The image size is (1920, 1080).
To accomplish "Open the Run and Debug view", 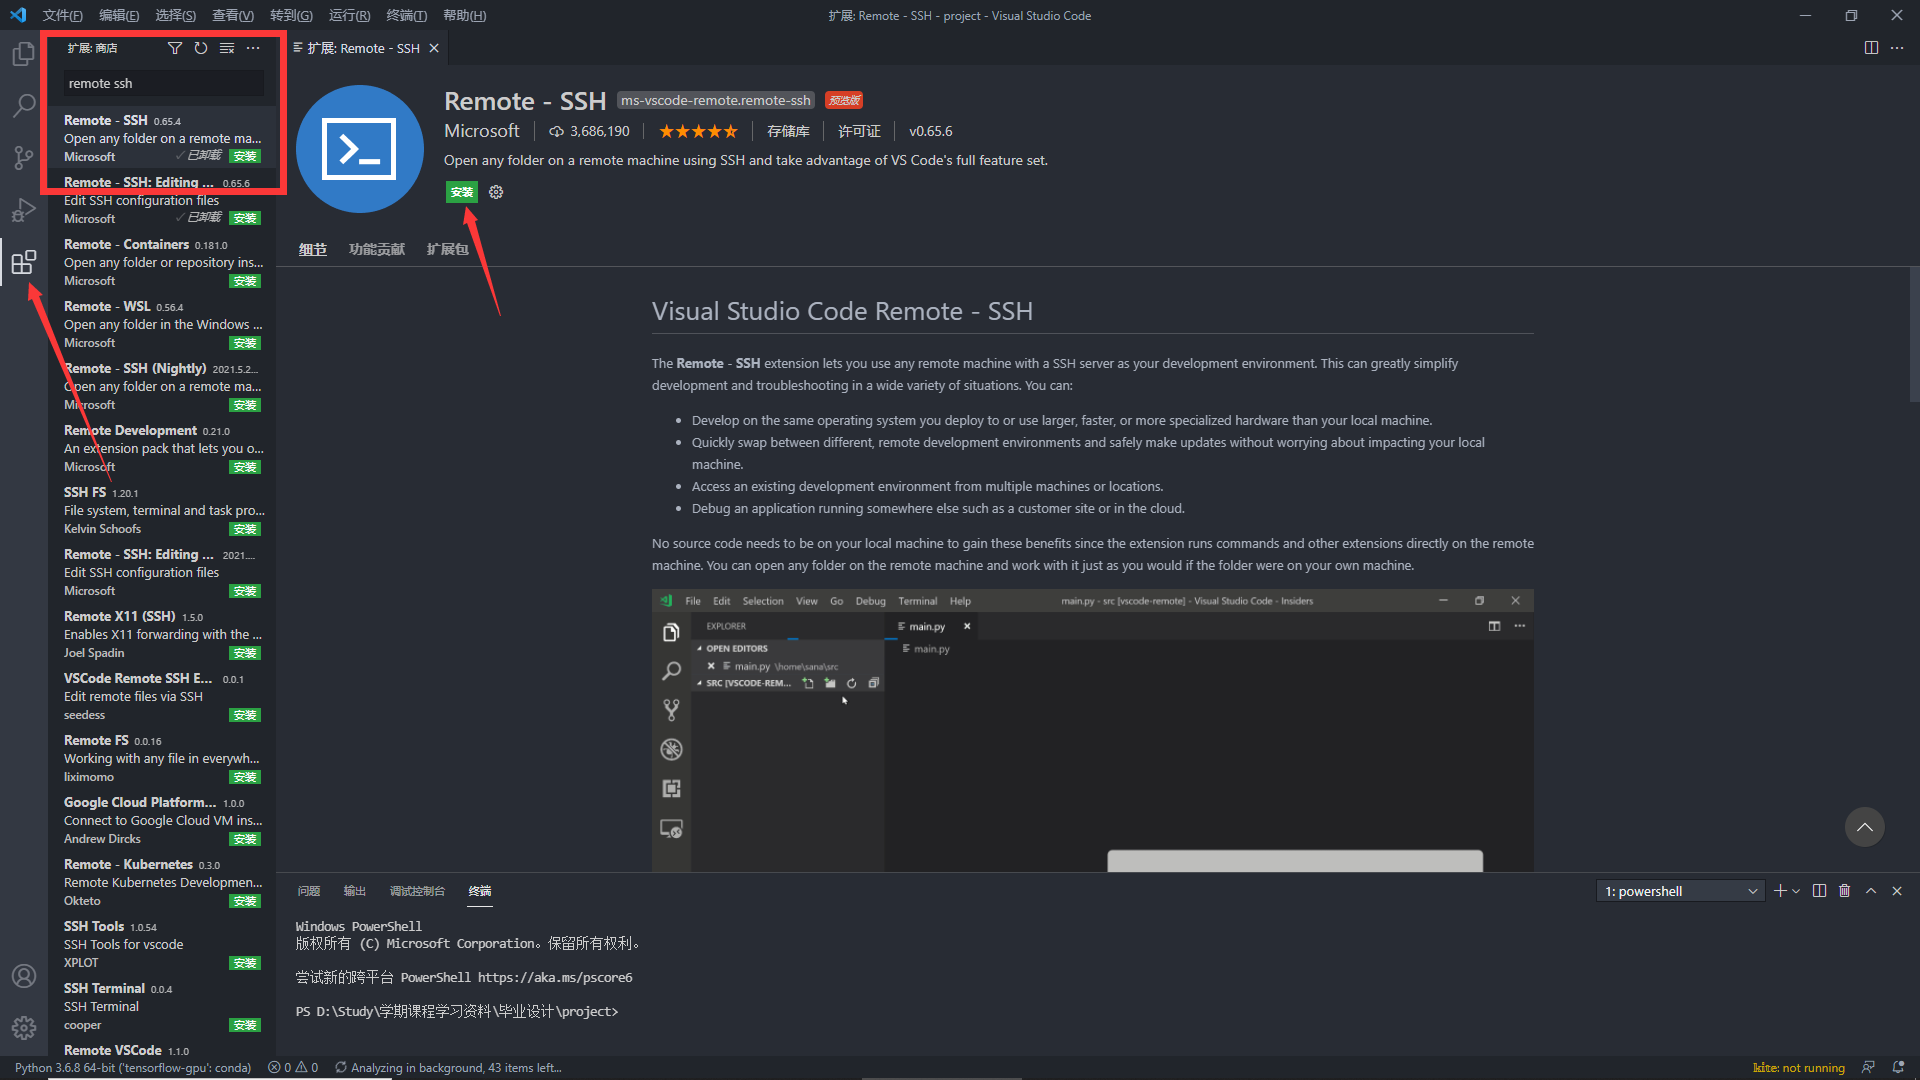I will coord(23,209).
